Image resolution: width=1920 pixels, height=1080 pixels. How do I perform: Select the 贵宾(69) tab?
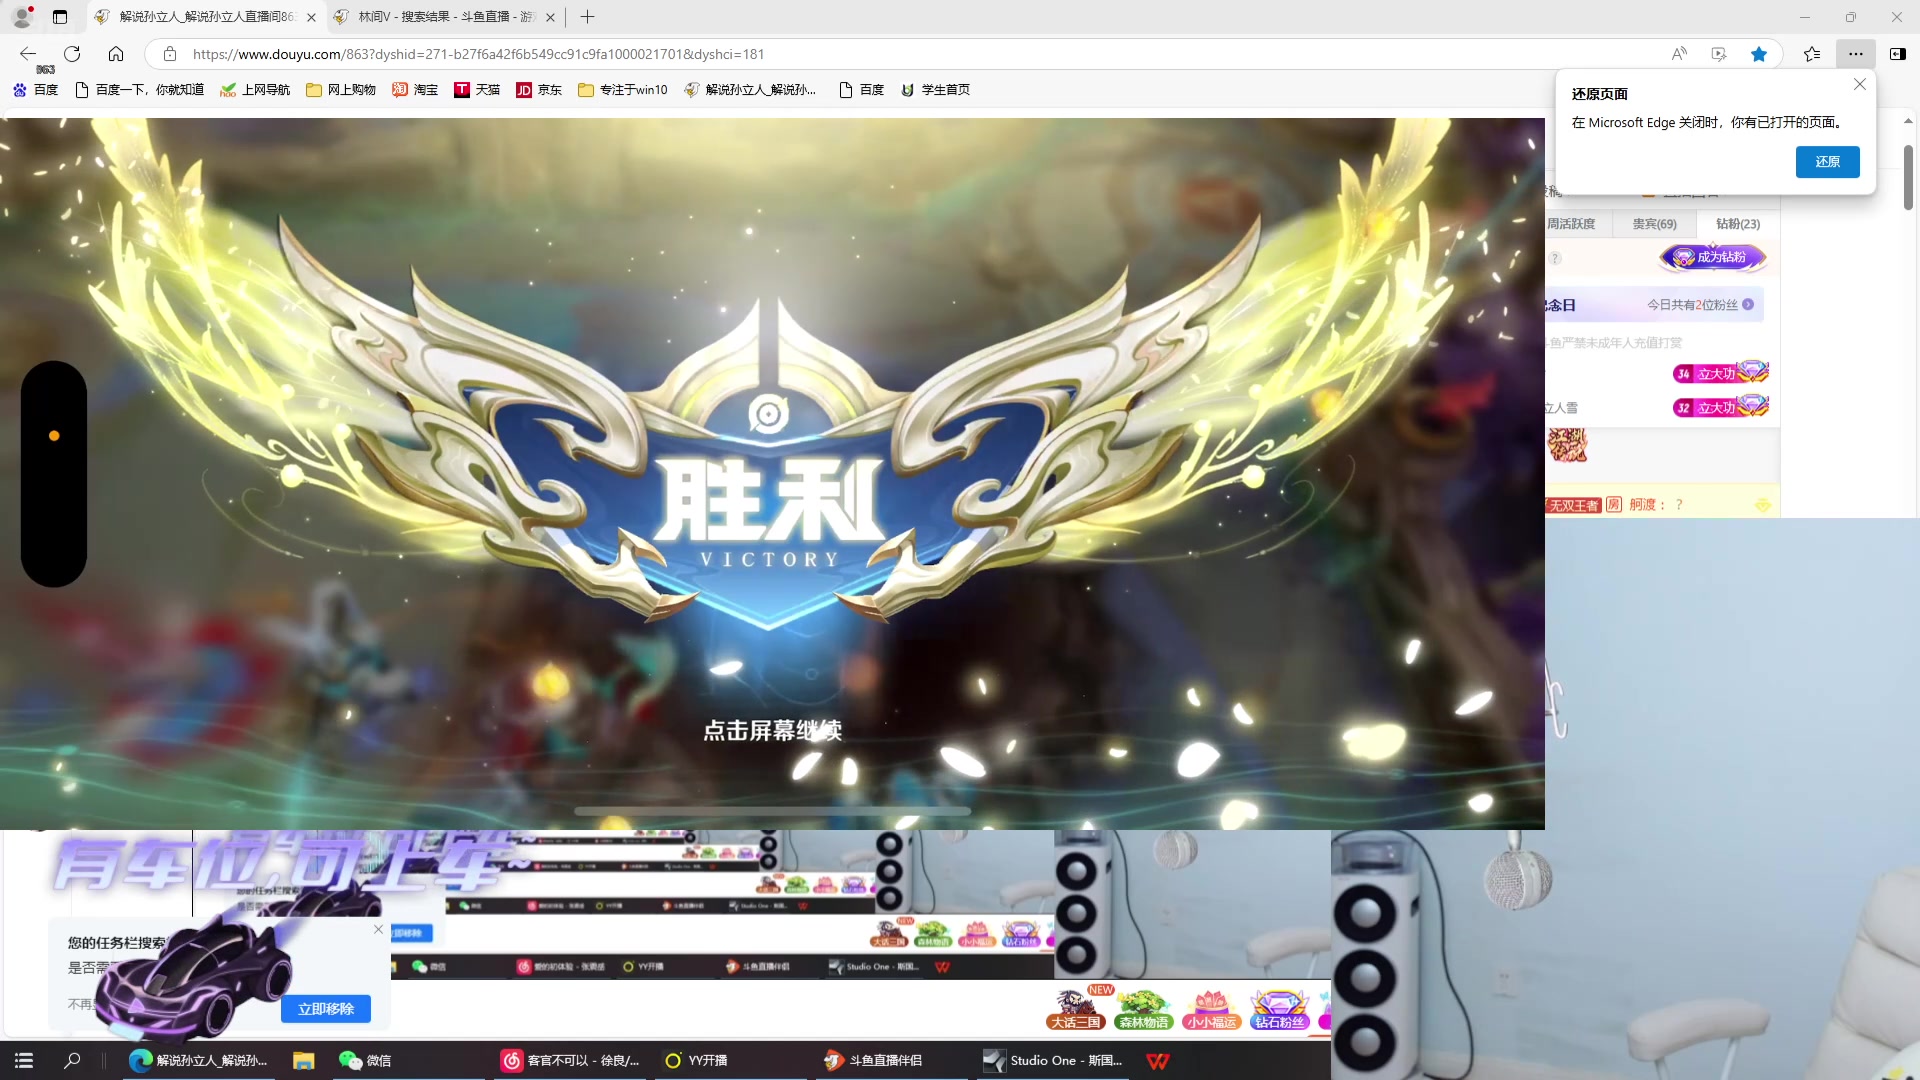click(x=1654, y=224)
